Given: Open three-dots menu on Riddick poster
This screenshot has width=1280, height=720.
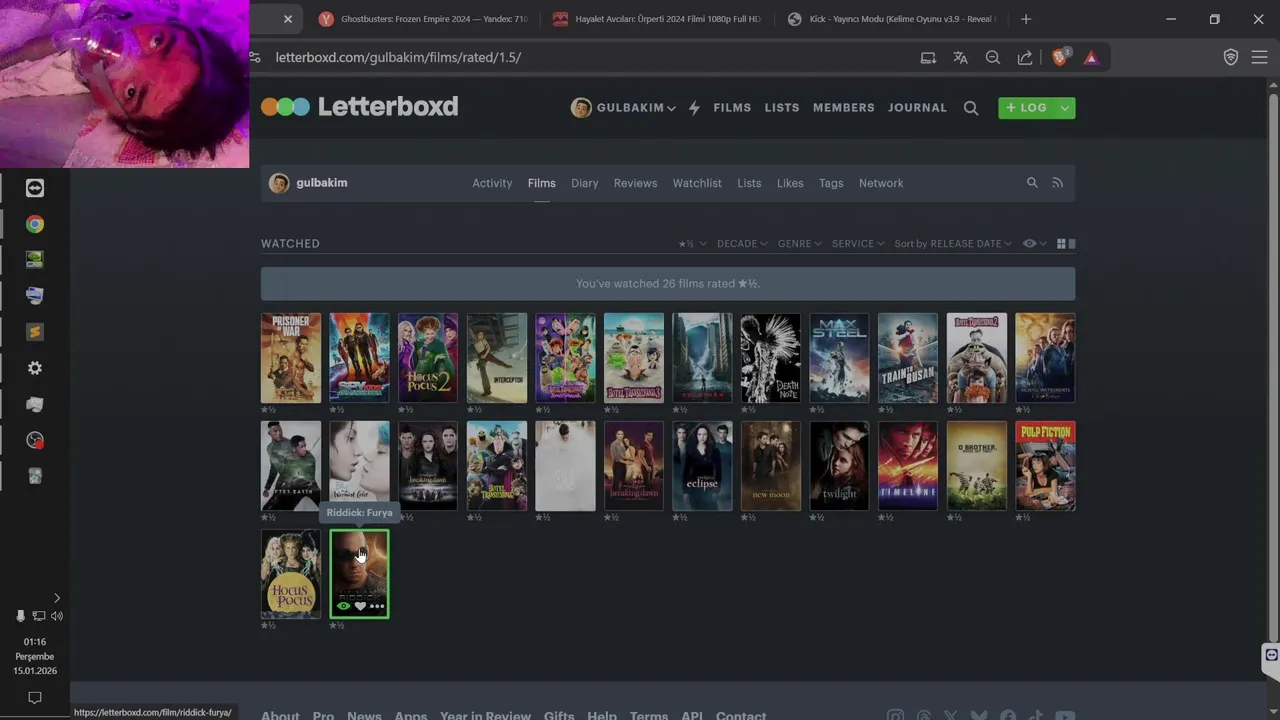Looking at the screenshot, I should pos(377,606).
